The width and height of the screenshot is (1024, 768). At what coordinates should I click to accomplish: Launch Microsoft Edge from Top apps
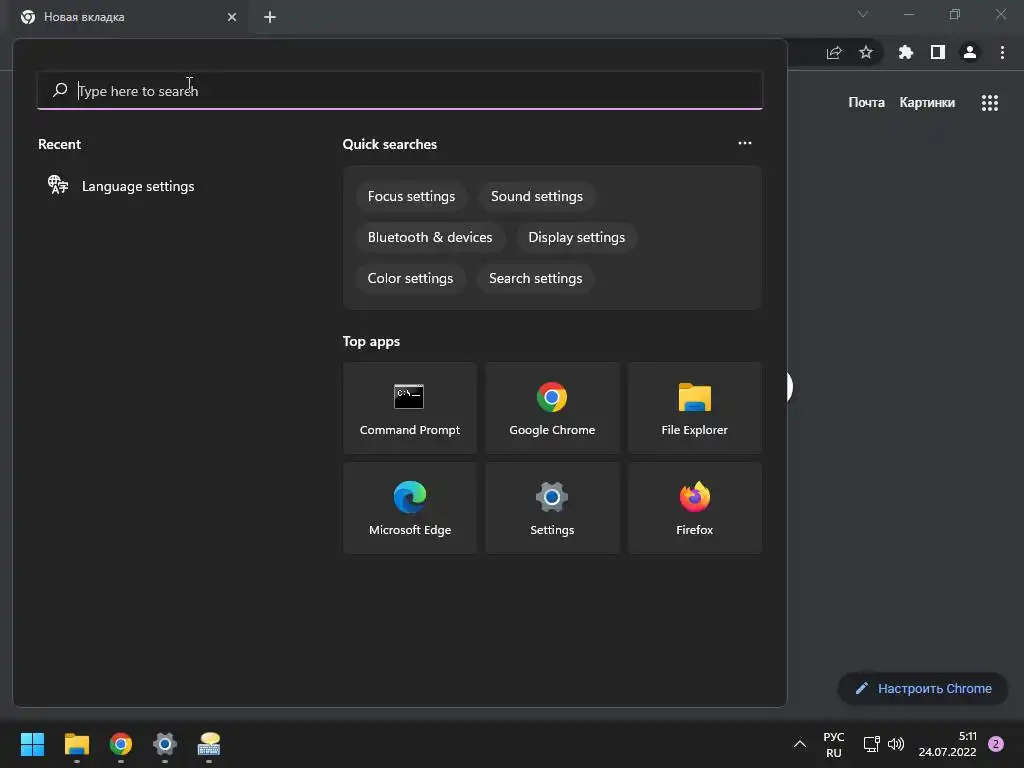tap(409, 508)
